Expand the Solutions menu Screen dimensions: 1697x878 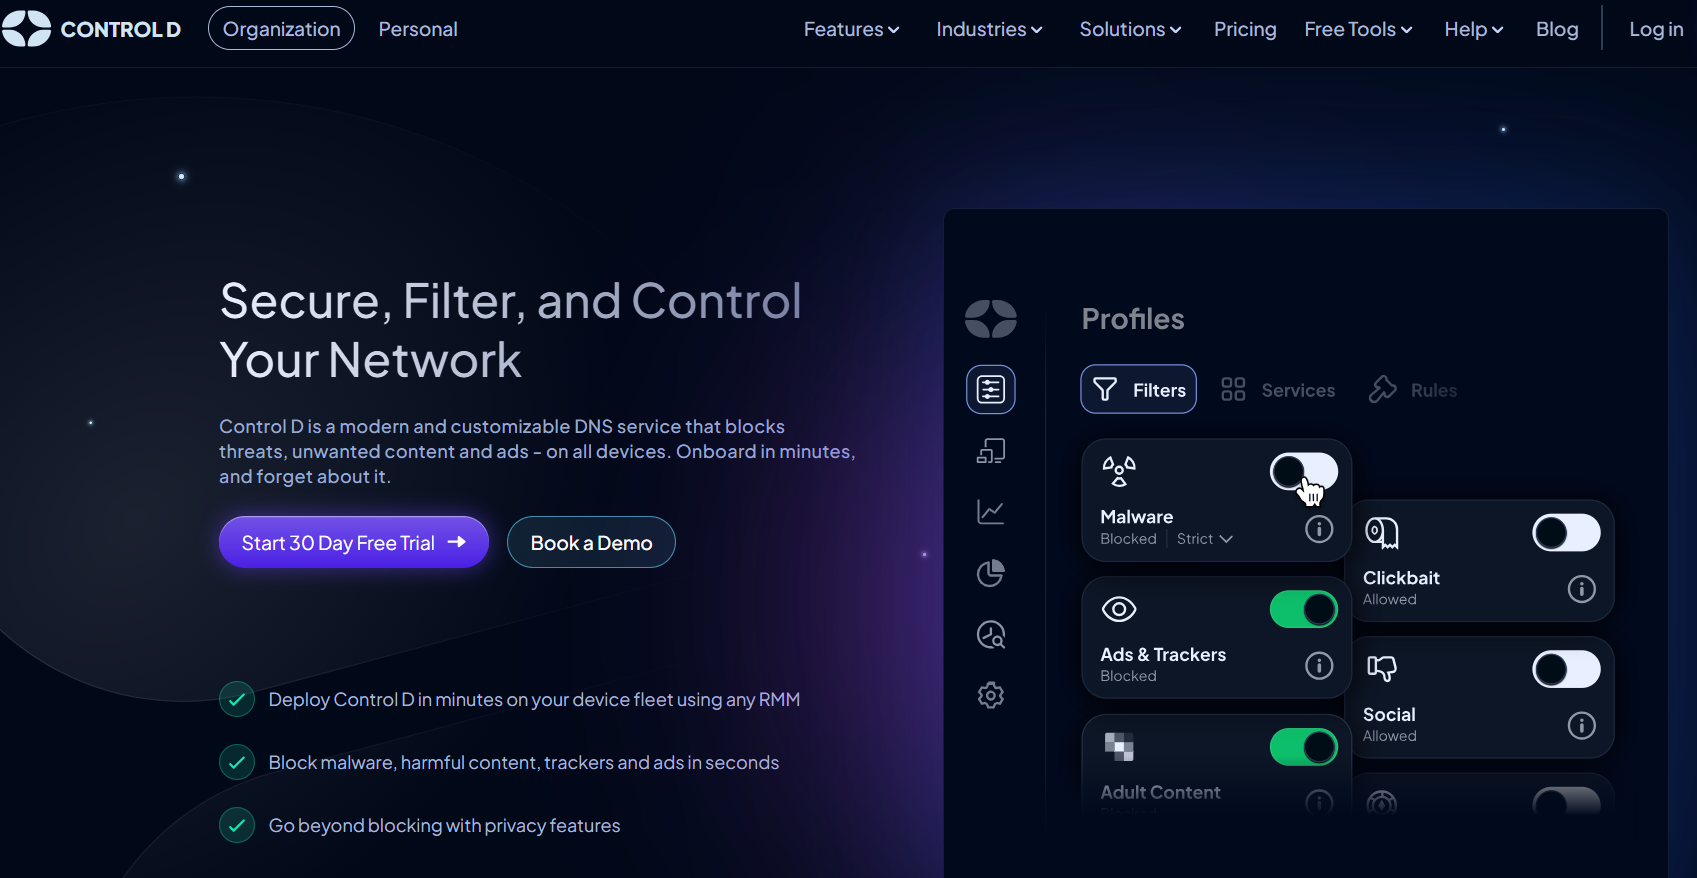[1130, 29]
